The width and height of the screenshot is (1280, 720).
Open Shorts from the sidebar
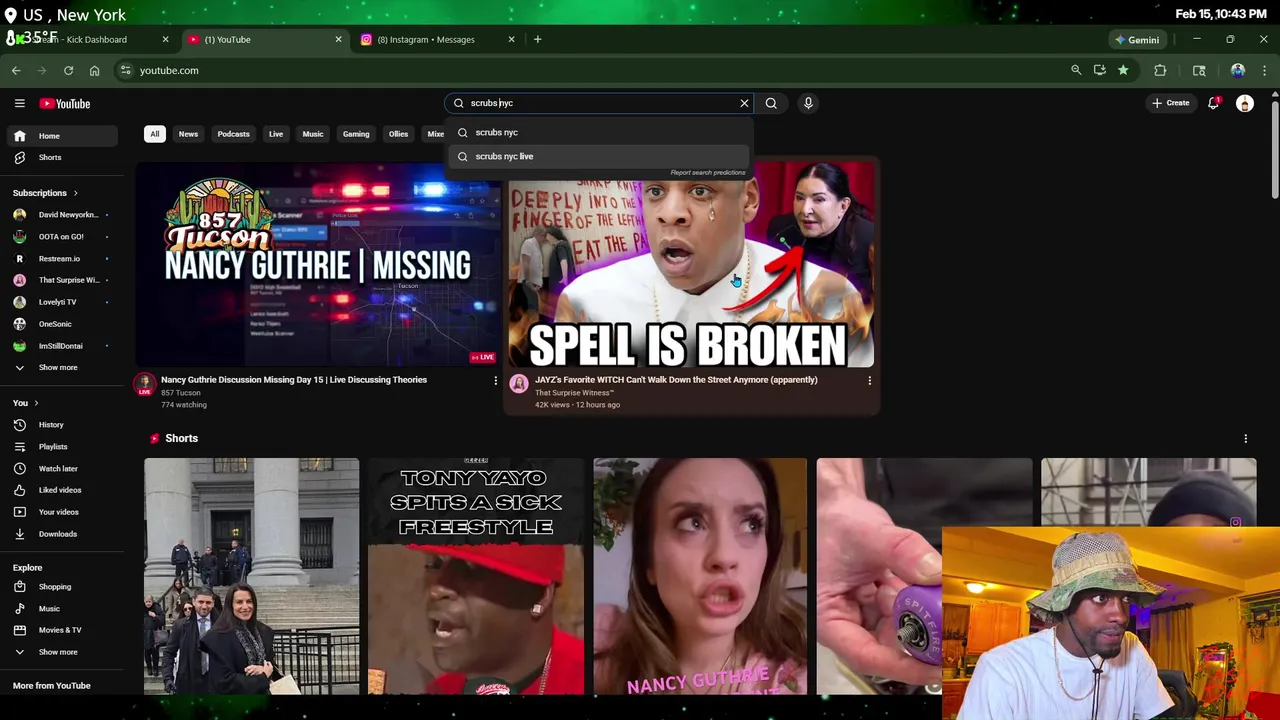(x=60, y=157)
